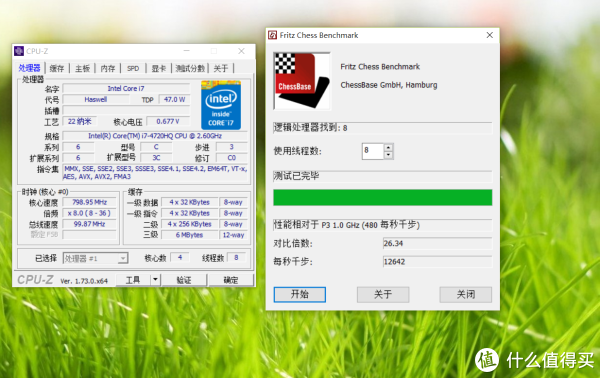Click the thread count input field

tap(373, 151)
